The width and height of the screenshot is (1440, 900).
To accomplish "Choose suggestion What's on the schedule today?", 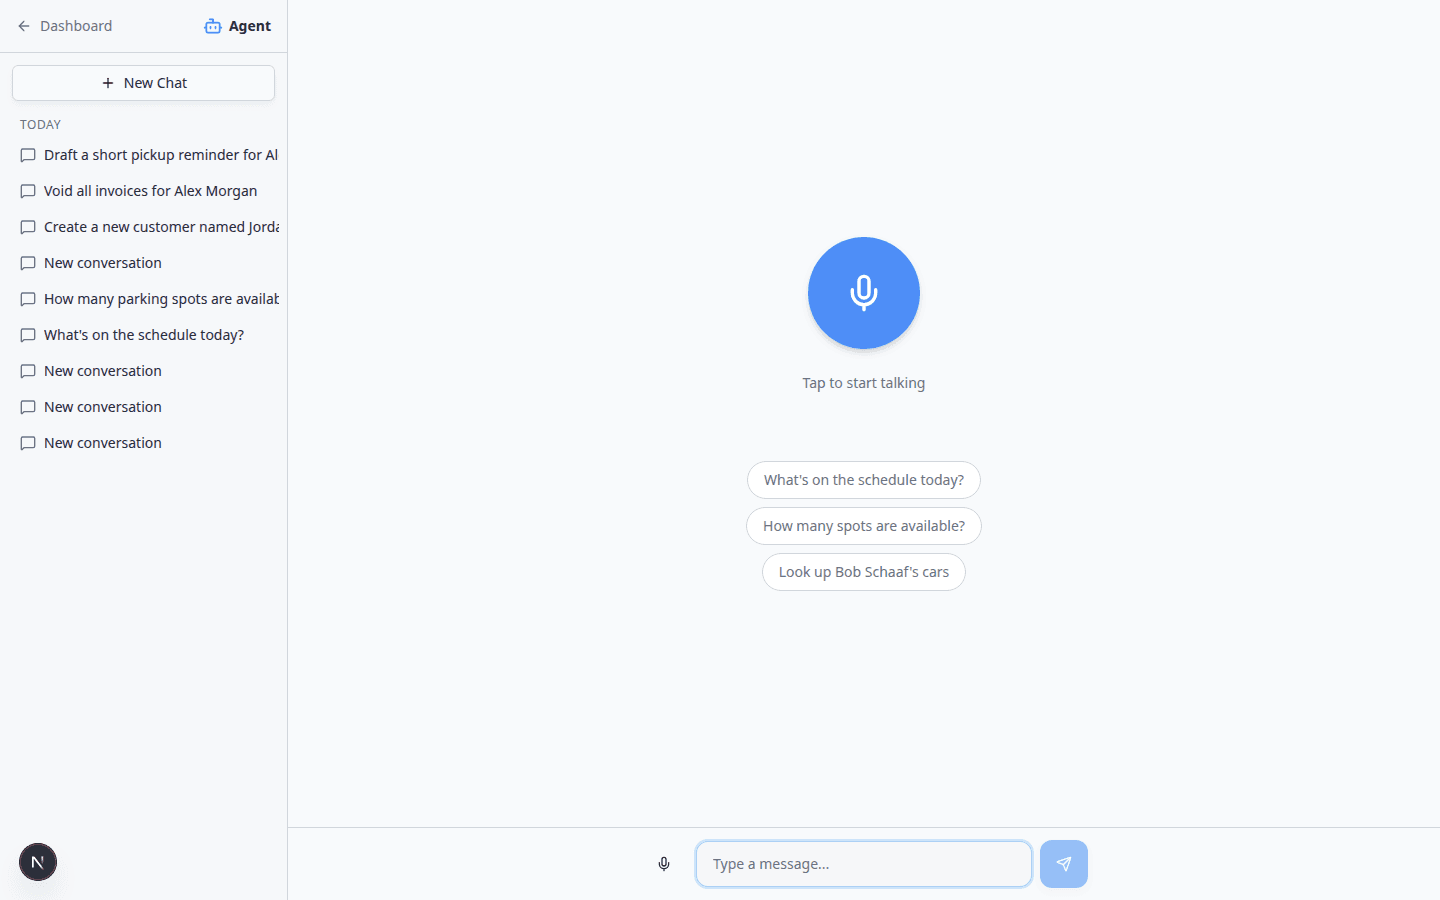I will pyautogui.click(x=863, y=480).
